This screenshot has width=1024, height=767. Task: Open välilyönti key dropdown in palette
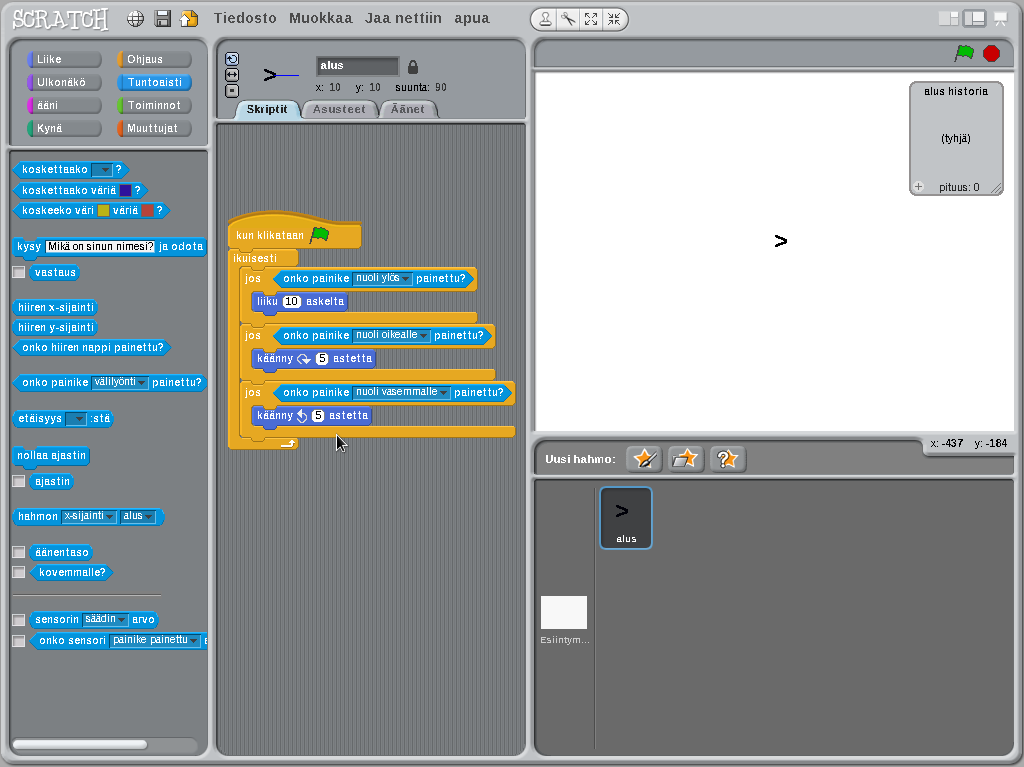[120, 382]
